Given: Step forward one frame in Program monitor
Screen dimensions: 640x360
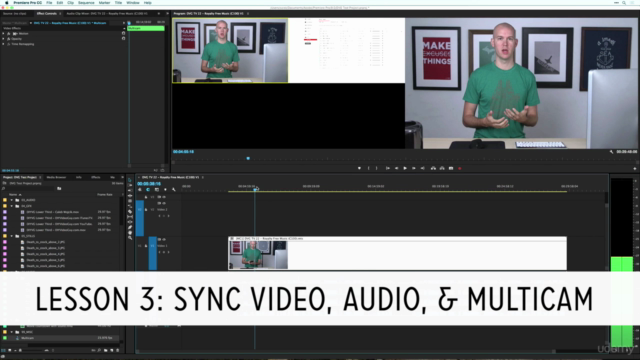Looking at the screenshot, I should tap(413, 168).
